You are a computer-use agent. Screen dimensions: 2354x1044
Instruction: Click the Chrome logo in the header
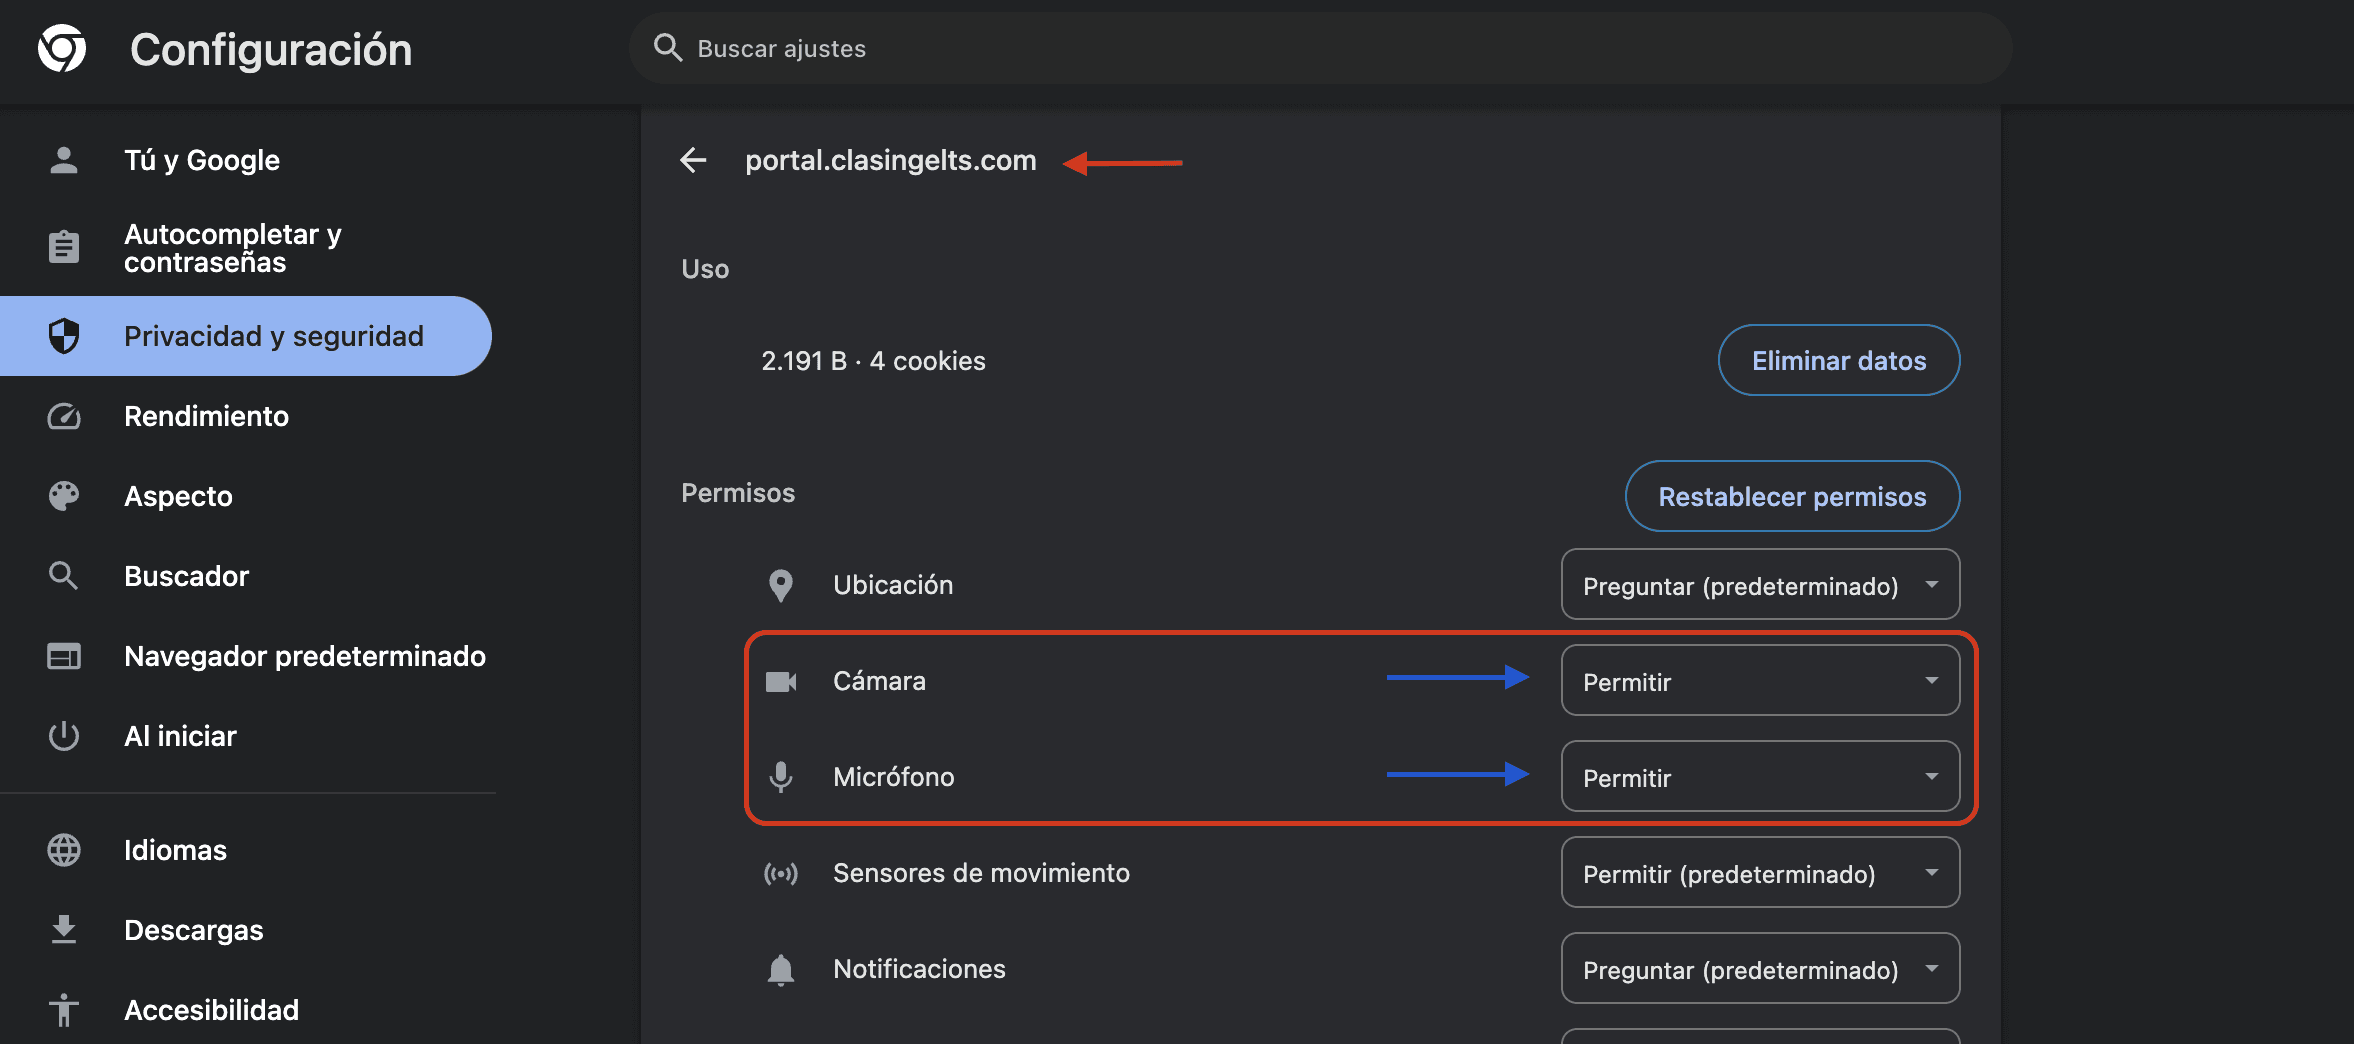(x=60, y=47)
